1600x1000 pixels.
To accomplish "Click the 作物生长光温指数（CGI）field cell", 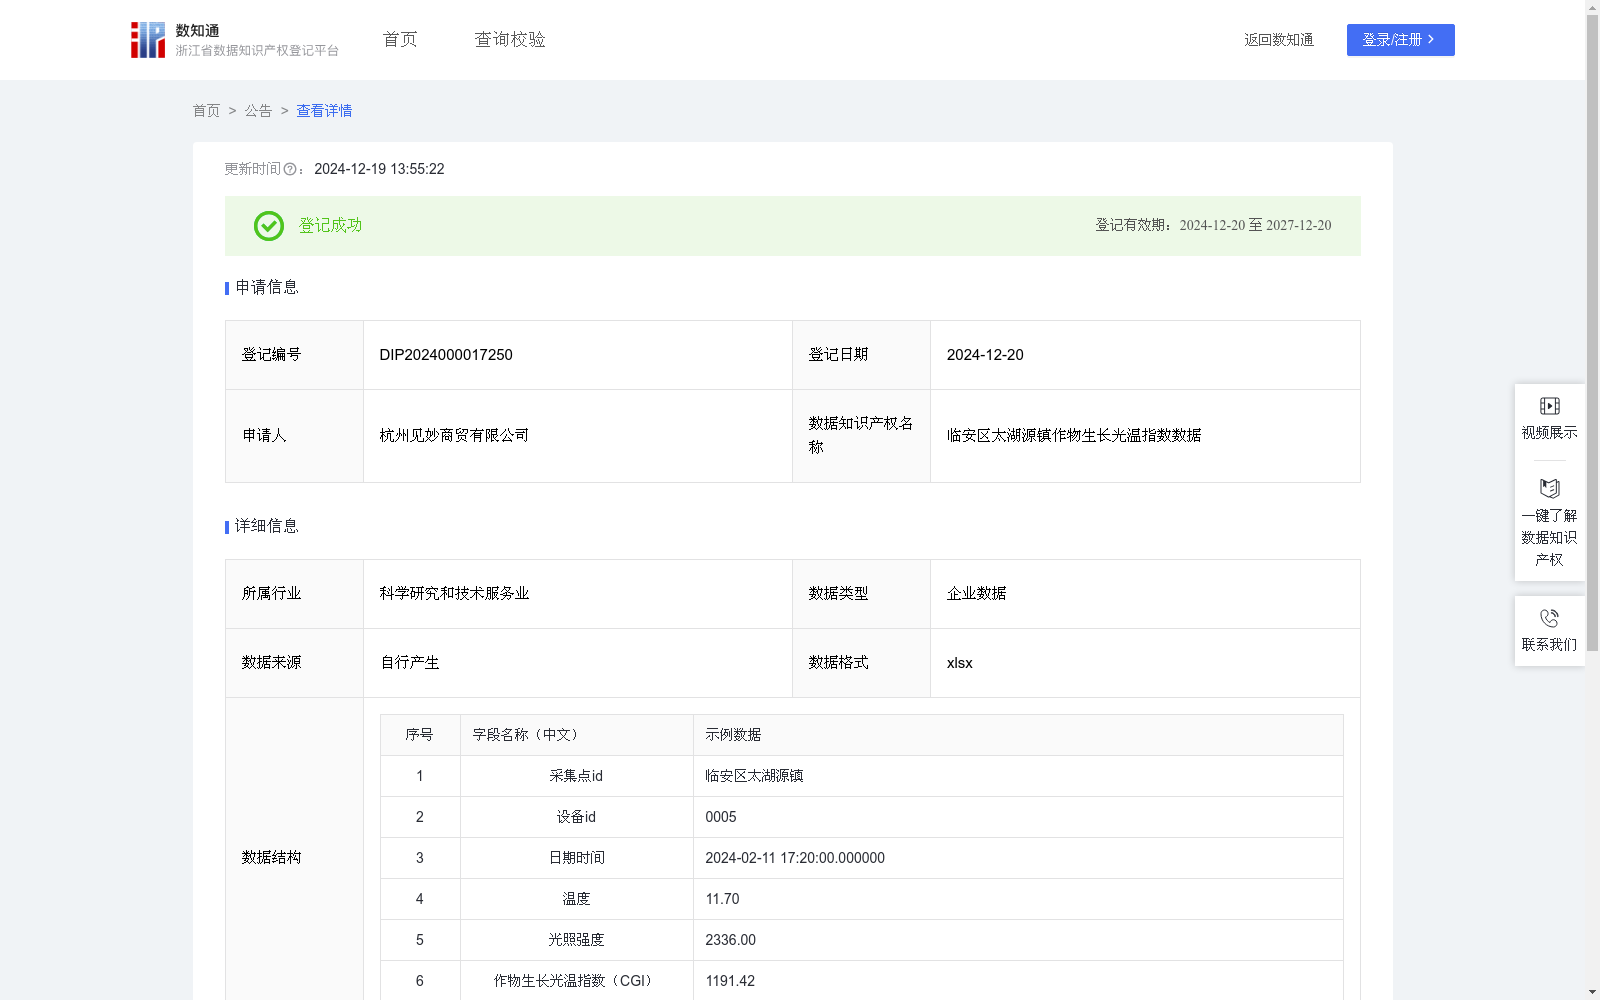I will (x=576, y=981).
